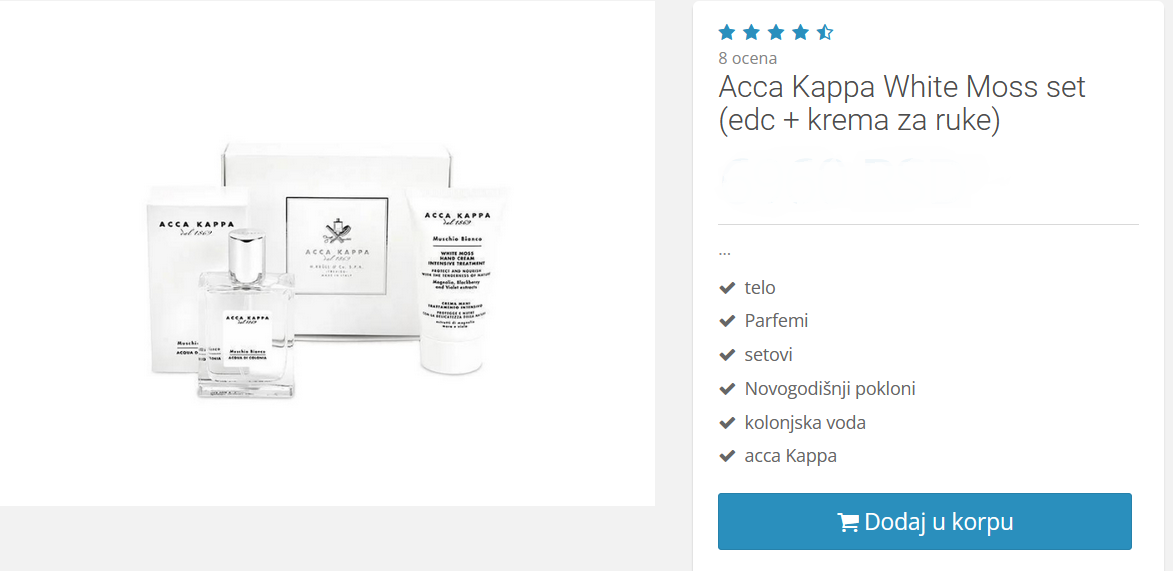The width and height of the screenshot is (1173, 571).
Task: Click the third rating star
Action: [x=776, y=32]
